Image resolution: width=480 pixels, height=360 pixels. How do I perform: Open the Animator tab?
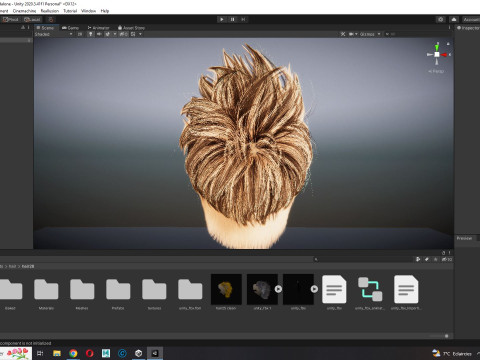98,28
